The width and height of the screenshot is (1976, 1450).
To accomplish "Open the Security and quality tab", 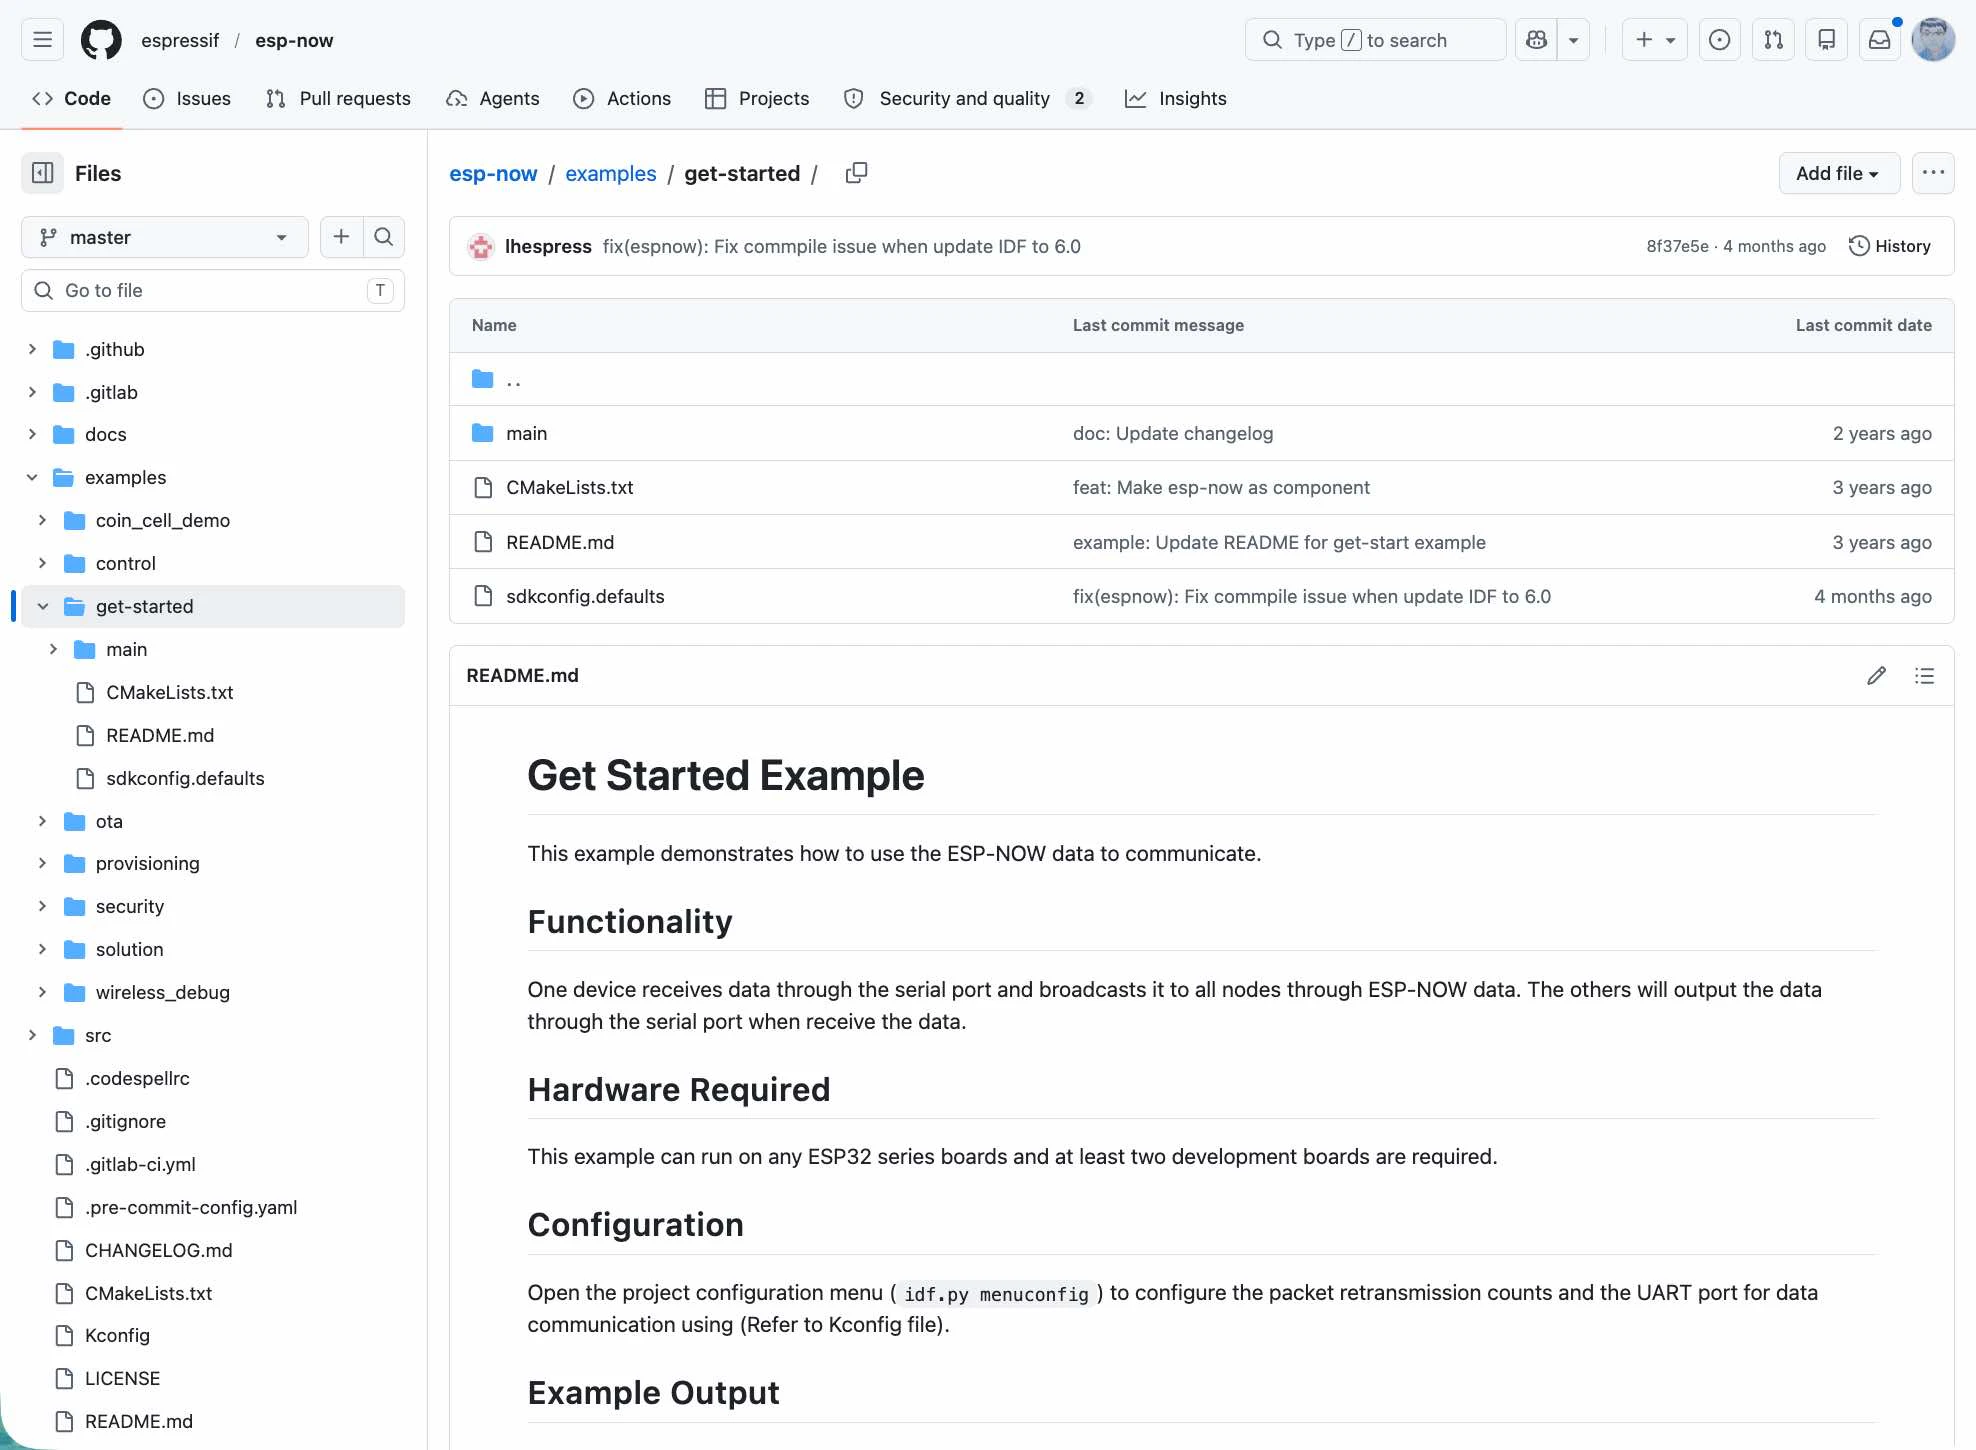I will [968, 98].
